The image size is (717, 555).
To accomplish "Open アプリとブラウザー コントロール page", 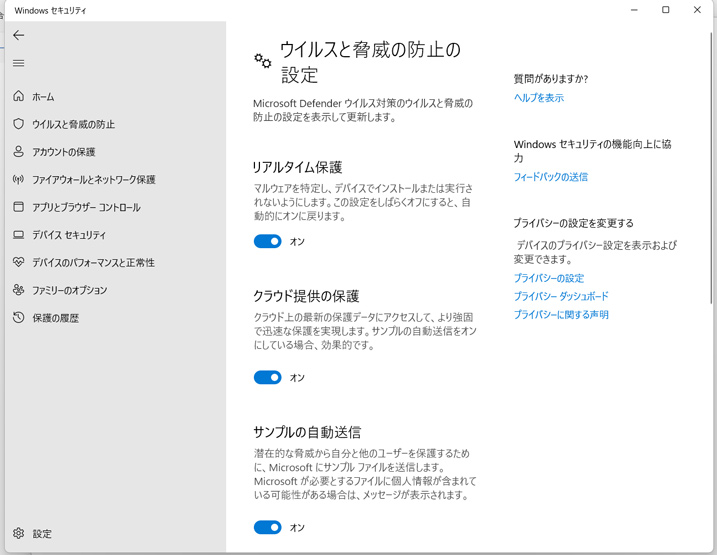I will (x=86, y=207).
